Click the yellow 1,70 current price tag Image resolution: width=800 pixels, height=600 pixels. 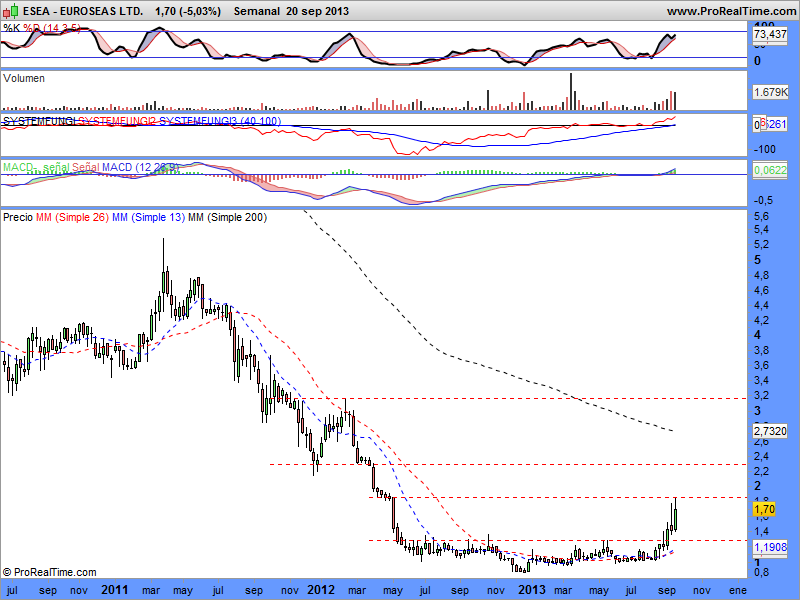click(764, 509)
